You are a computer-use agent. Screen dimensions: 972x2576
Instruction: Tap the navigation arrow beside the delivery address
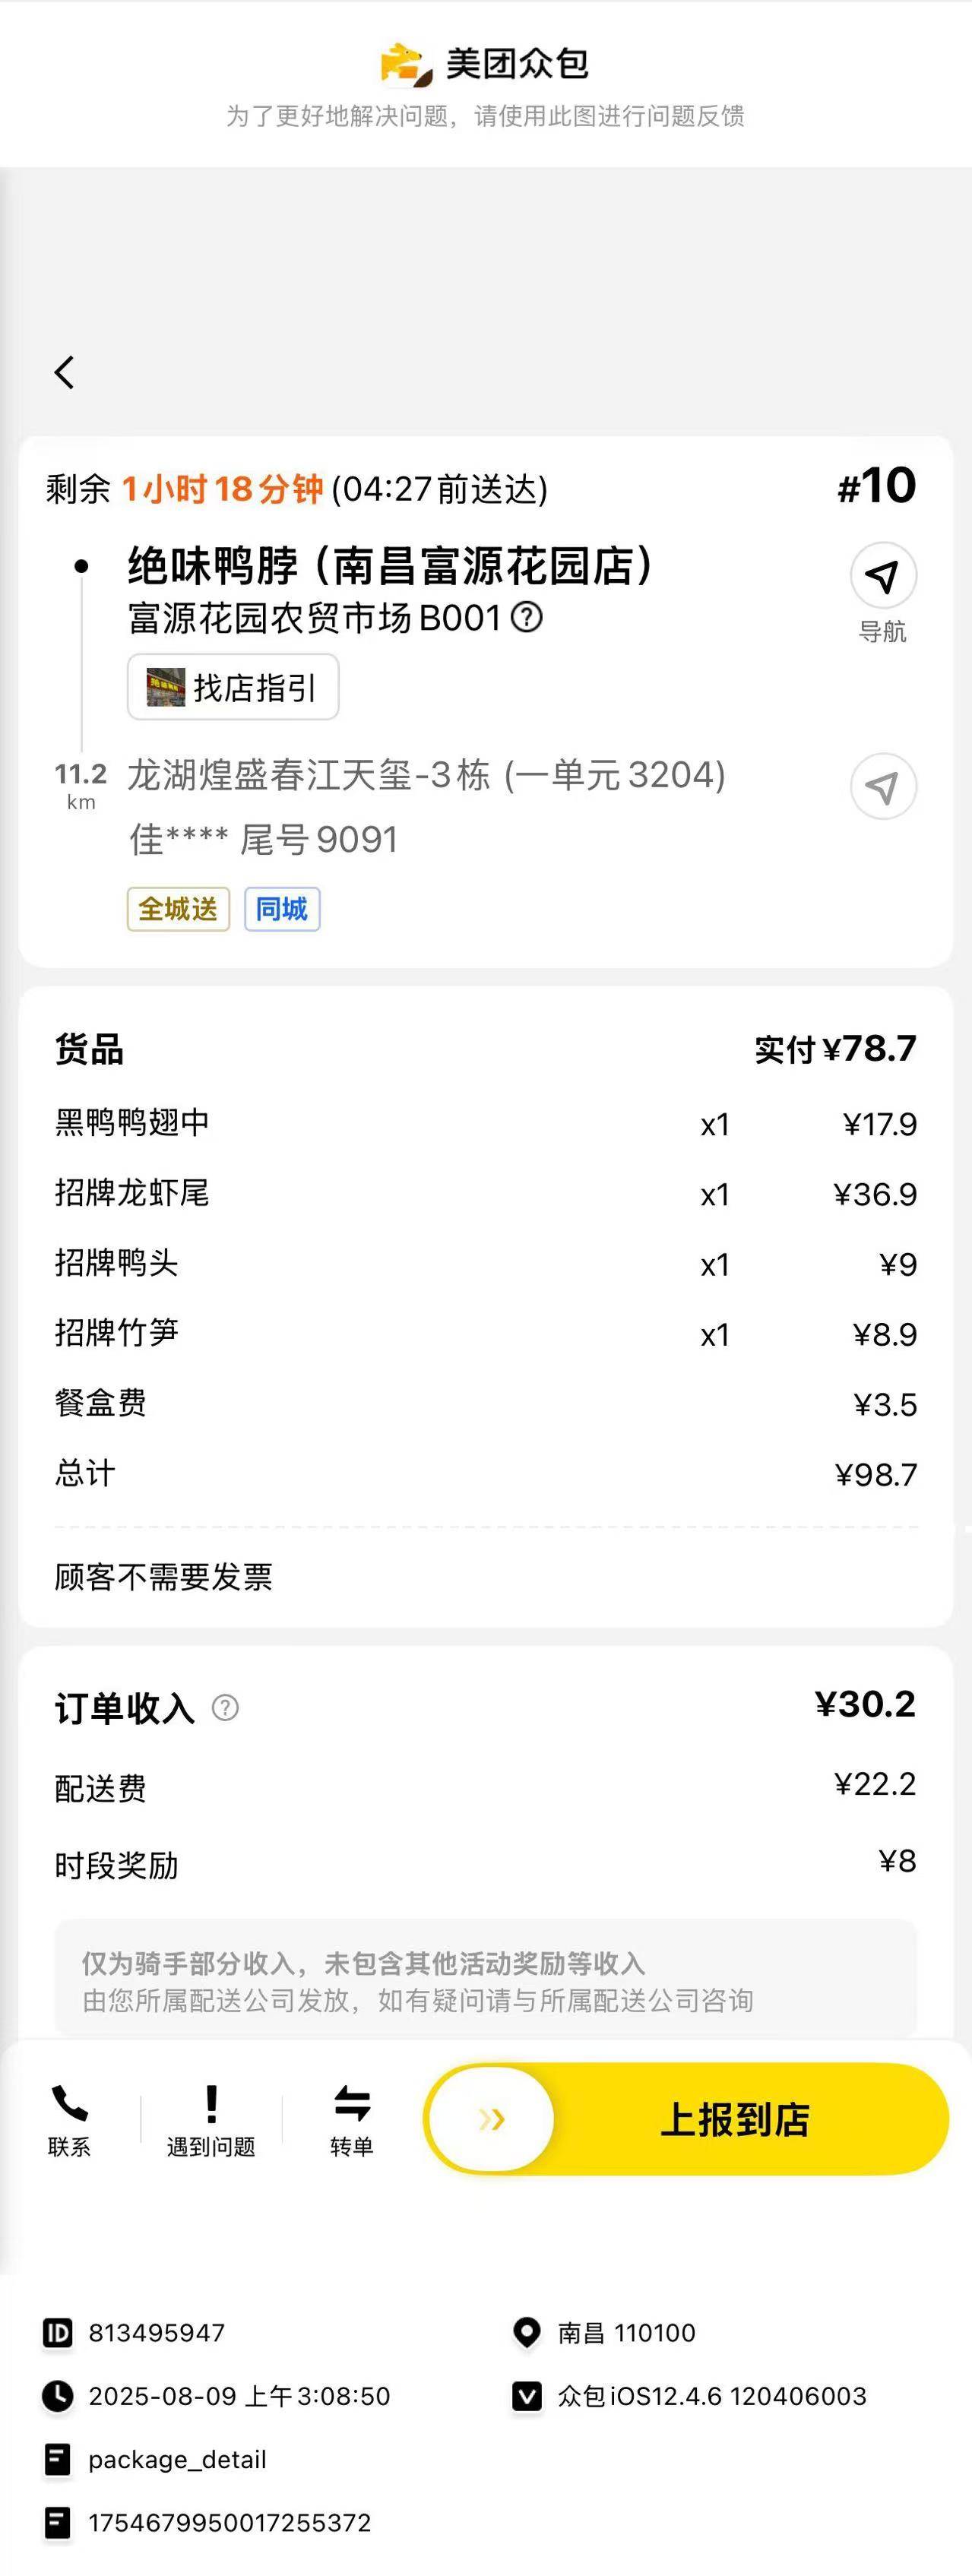(x=883, y=786)
